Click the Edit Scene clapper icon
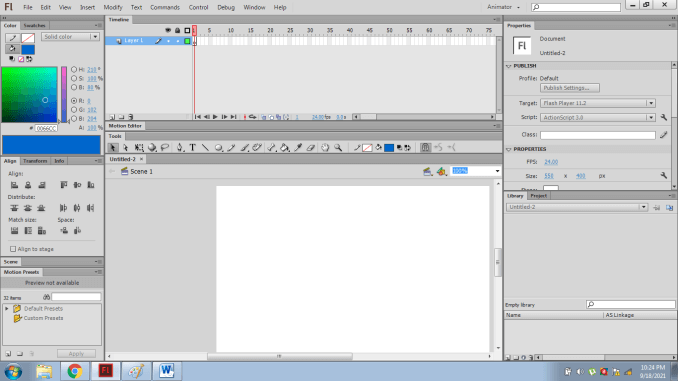 427,171
